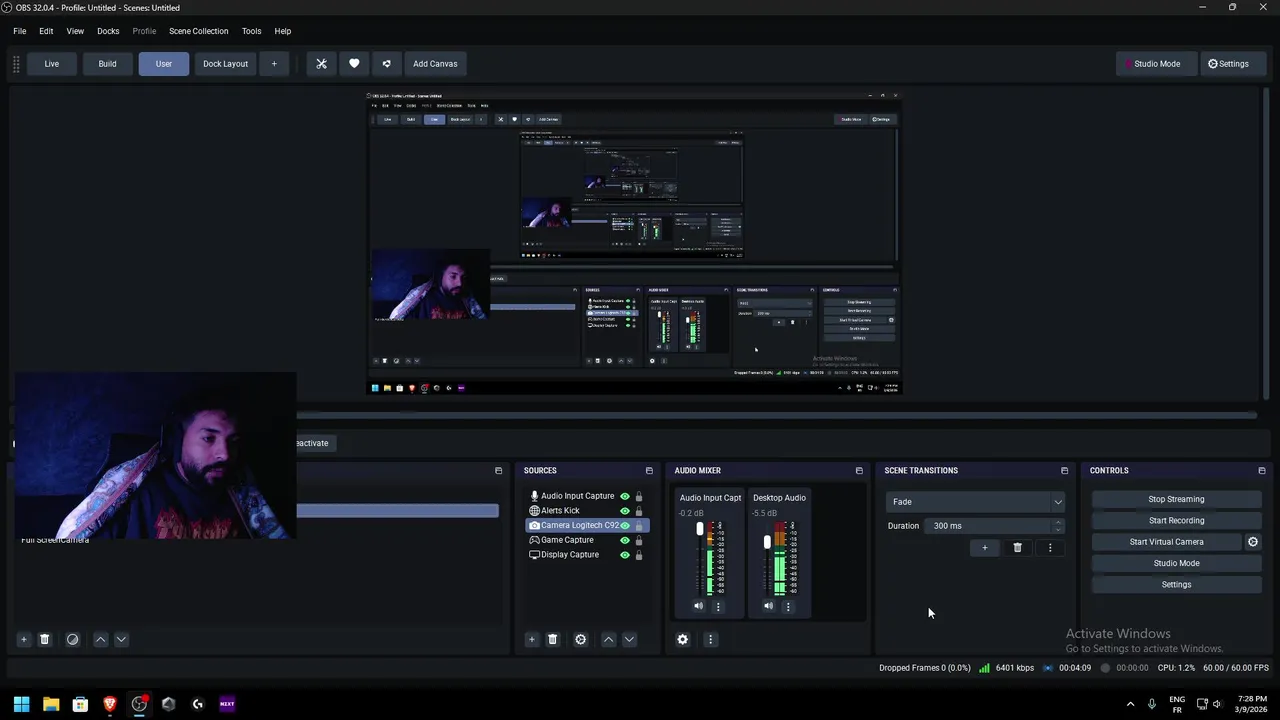Screen dimensions: 1280x720
Task: Open Brave browser from the taskbar
Action: coord(110,704)
